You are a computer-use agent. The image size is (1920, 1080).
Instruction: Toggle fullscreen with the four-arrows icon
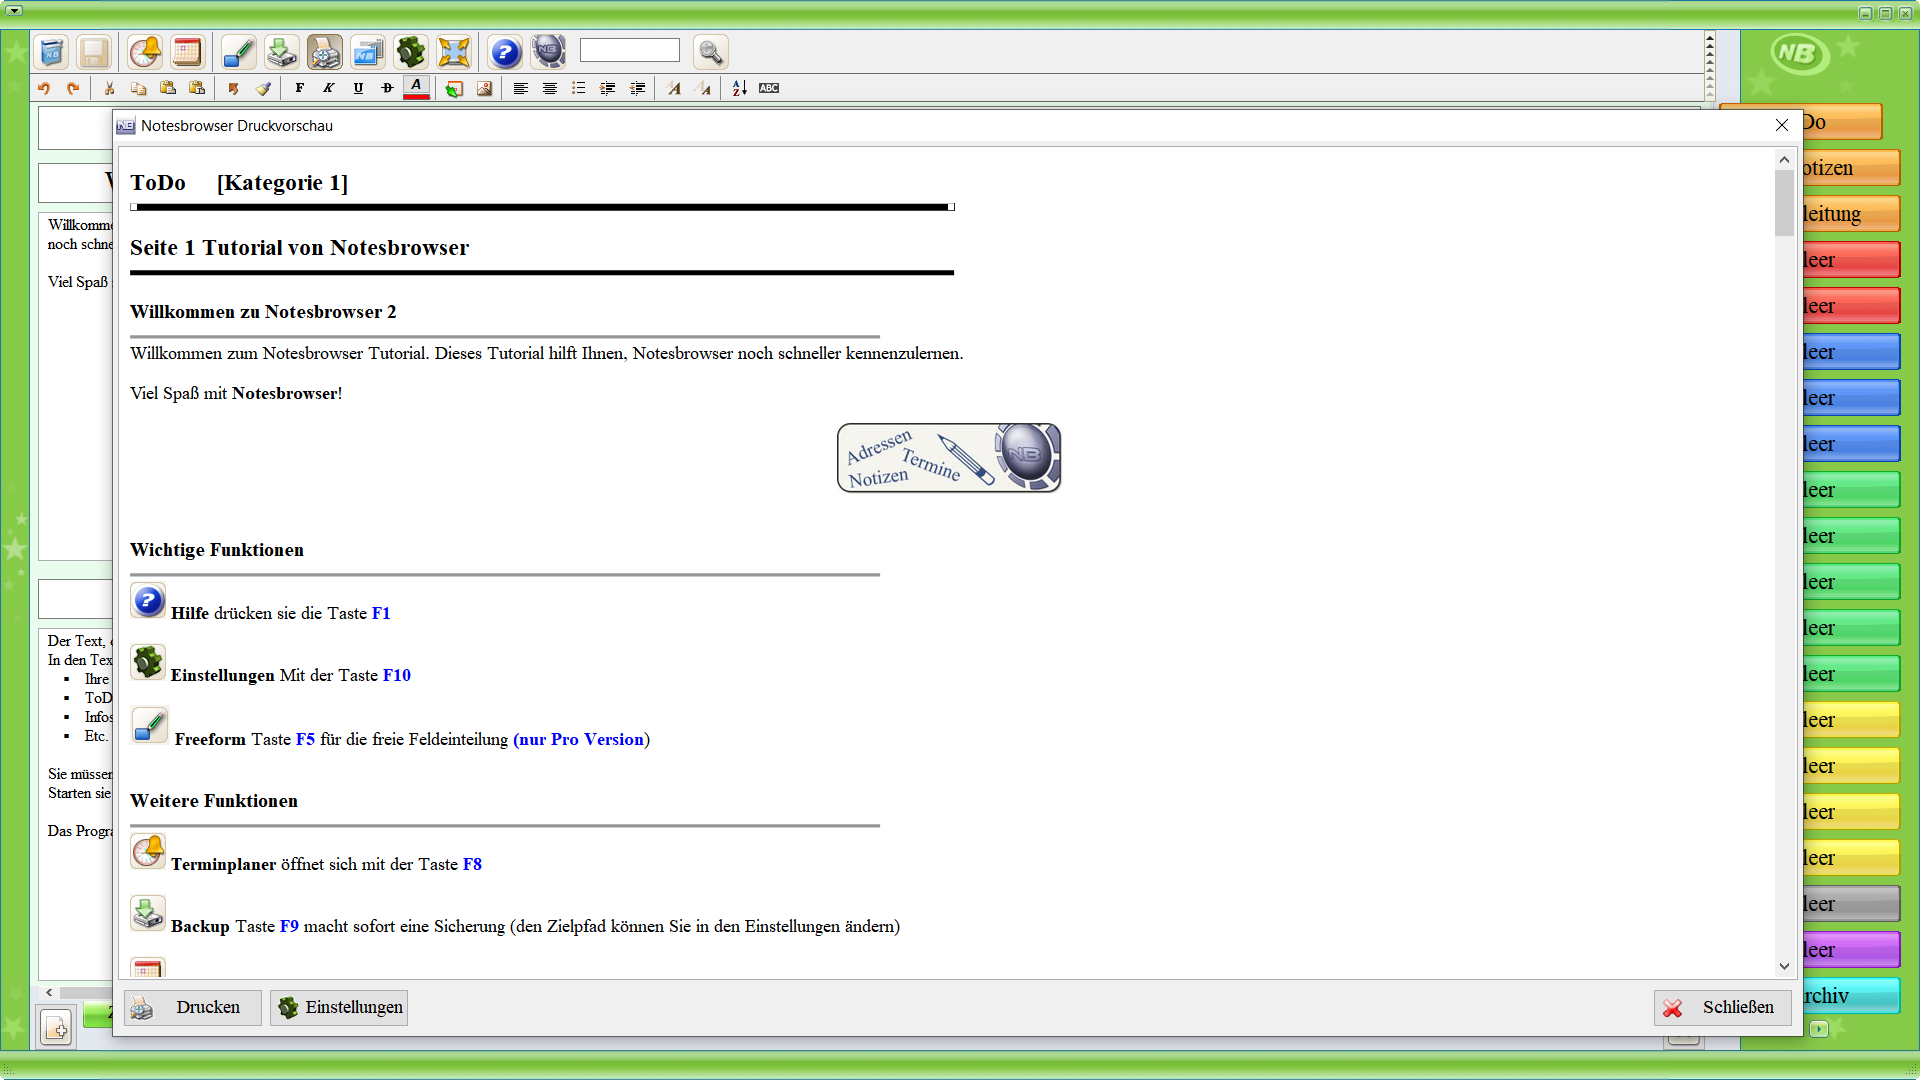[454, 52]
